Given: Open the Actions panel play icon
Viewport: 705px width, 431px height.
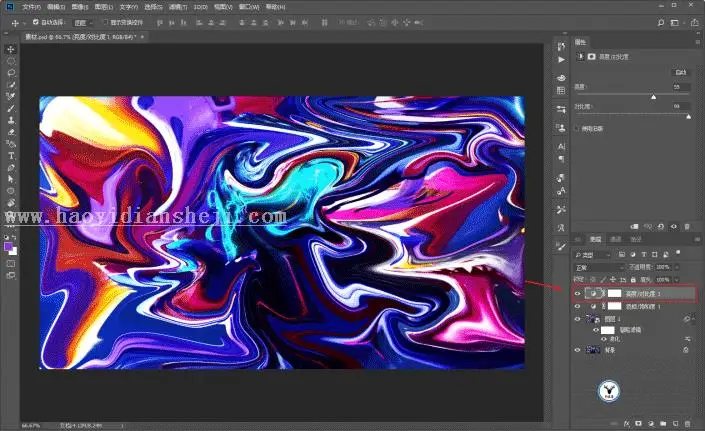Looking at the screenshot, I should tap(561, 59).
